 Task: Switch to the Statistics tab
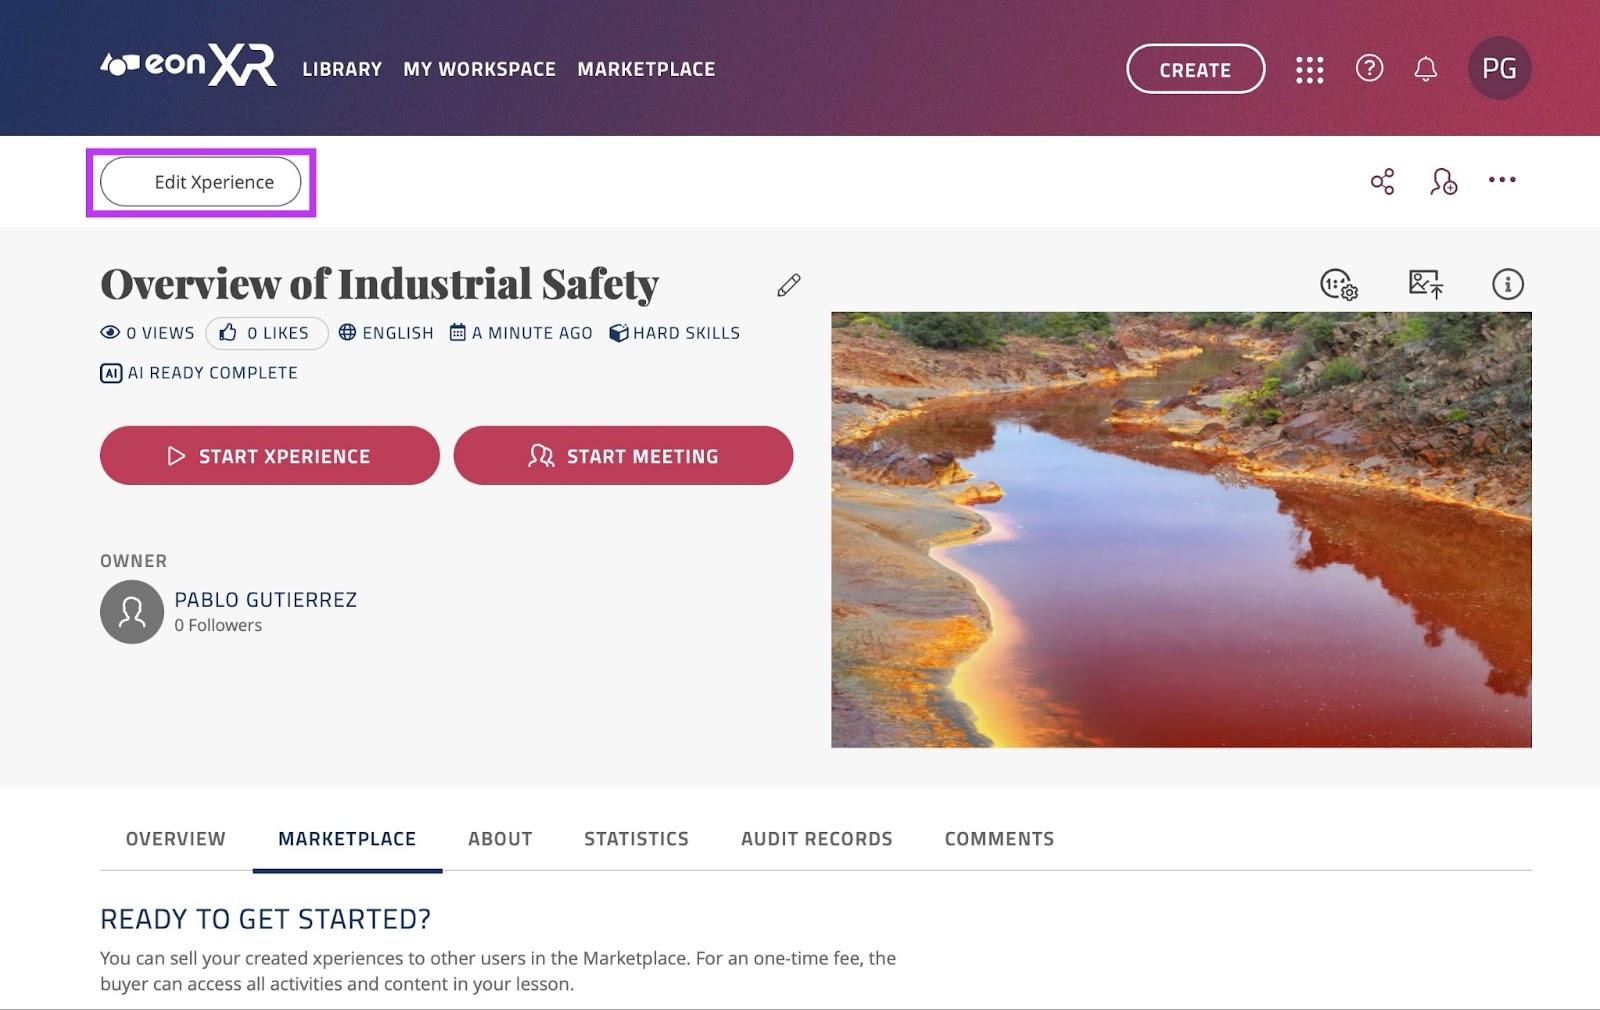pos(636,839)
